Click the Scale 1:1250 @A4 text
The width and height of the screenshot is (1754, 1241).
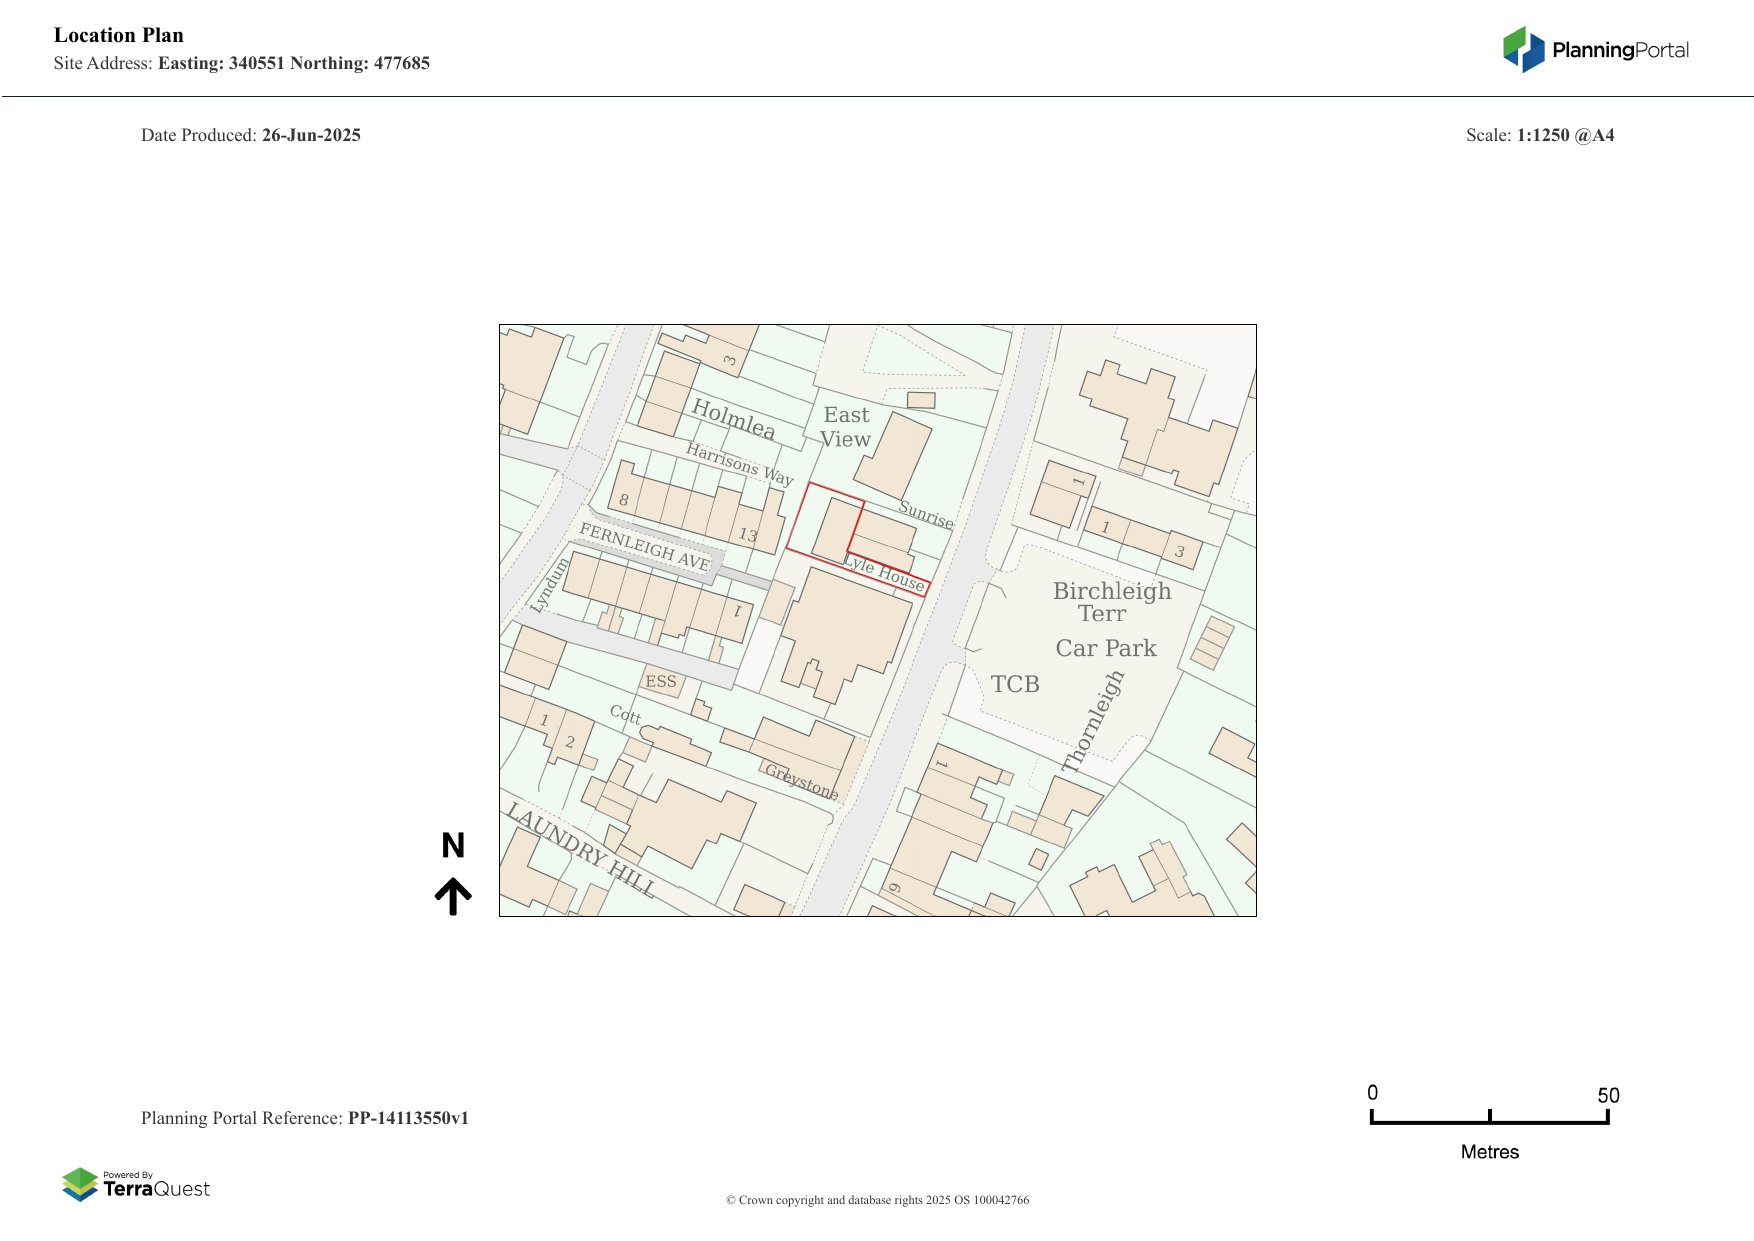click(1540, 135)
